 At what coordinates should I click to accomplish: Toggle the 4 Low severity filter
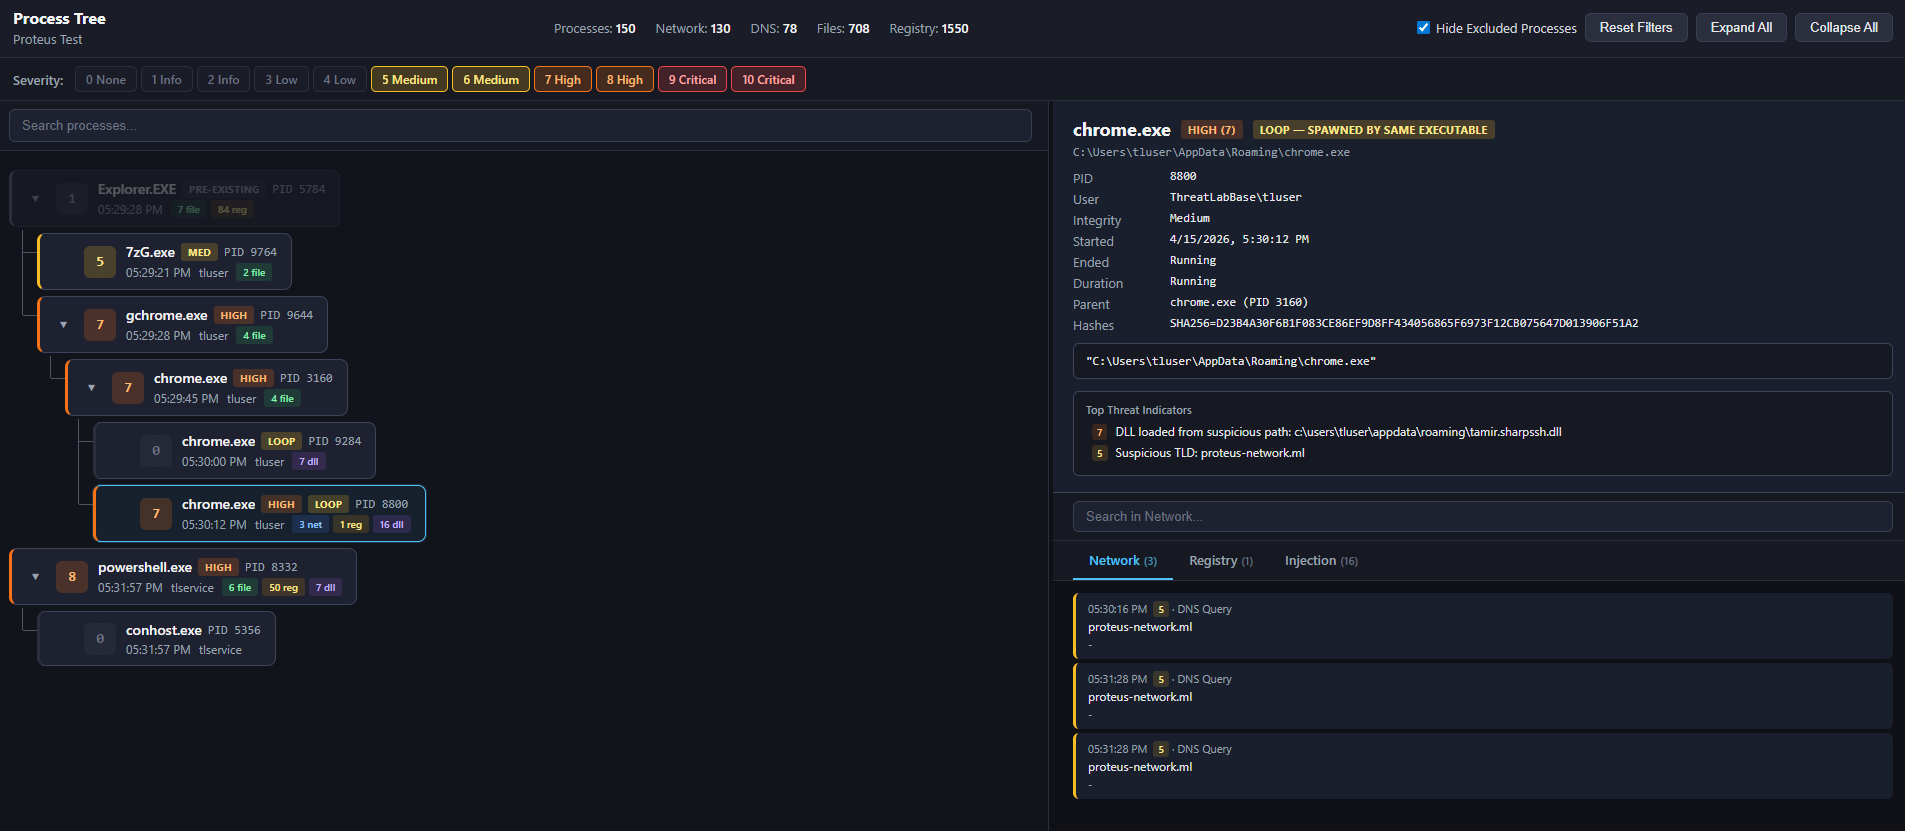pos(340,80)
